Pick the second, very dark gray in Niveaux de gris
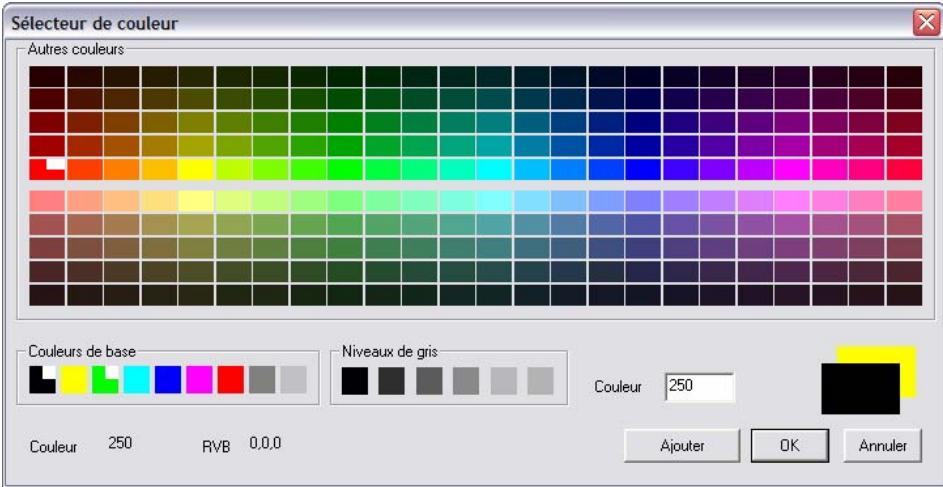 point(392,381)
